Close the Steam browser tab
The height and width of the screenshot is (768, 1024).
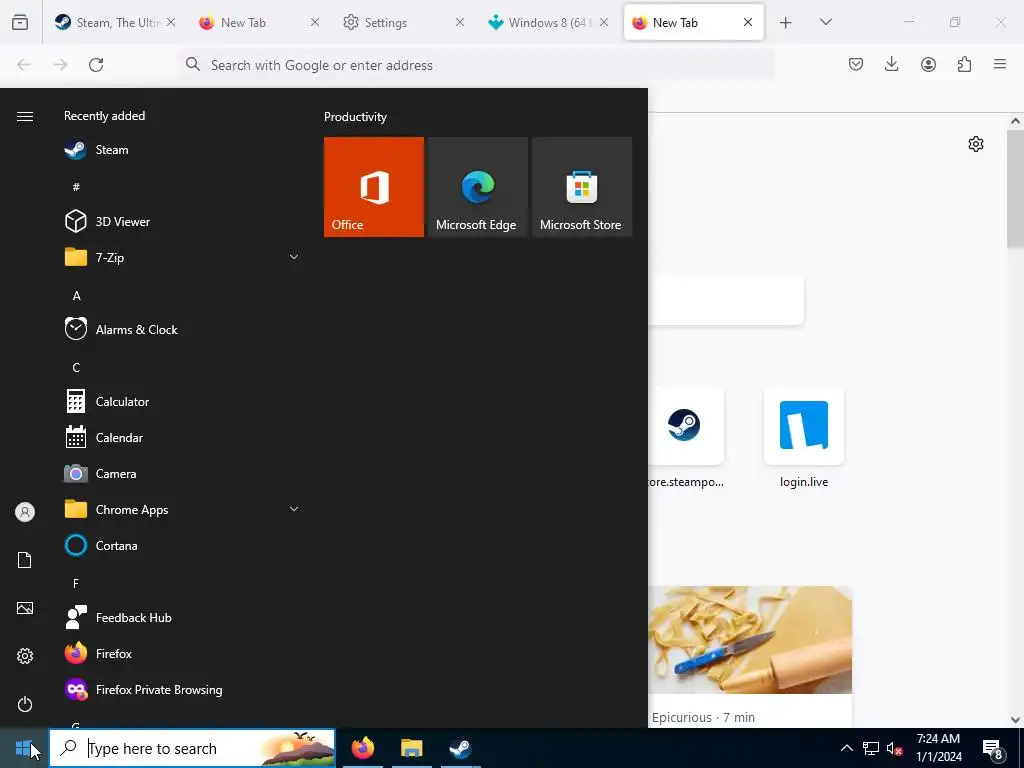coord(170,22)
